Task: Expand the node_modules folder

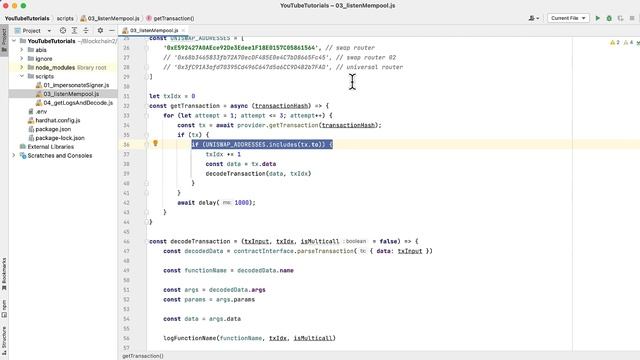Action: (x=22, y=67)
